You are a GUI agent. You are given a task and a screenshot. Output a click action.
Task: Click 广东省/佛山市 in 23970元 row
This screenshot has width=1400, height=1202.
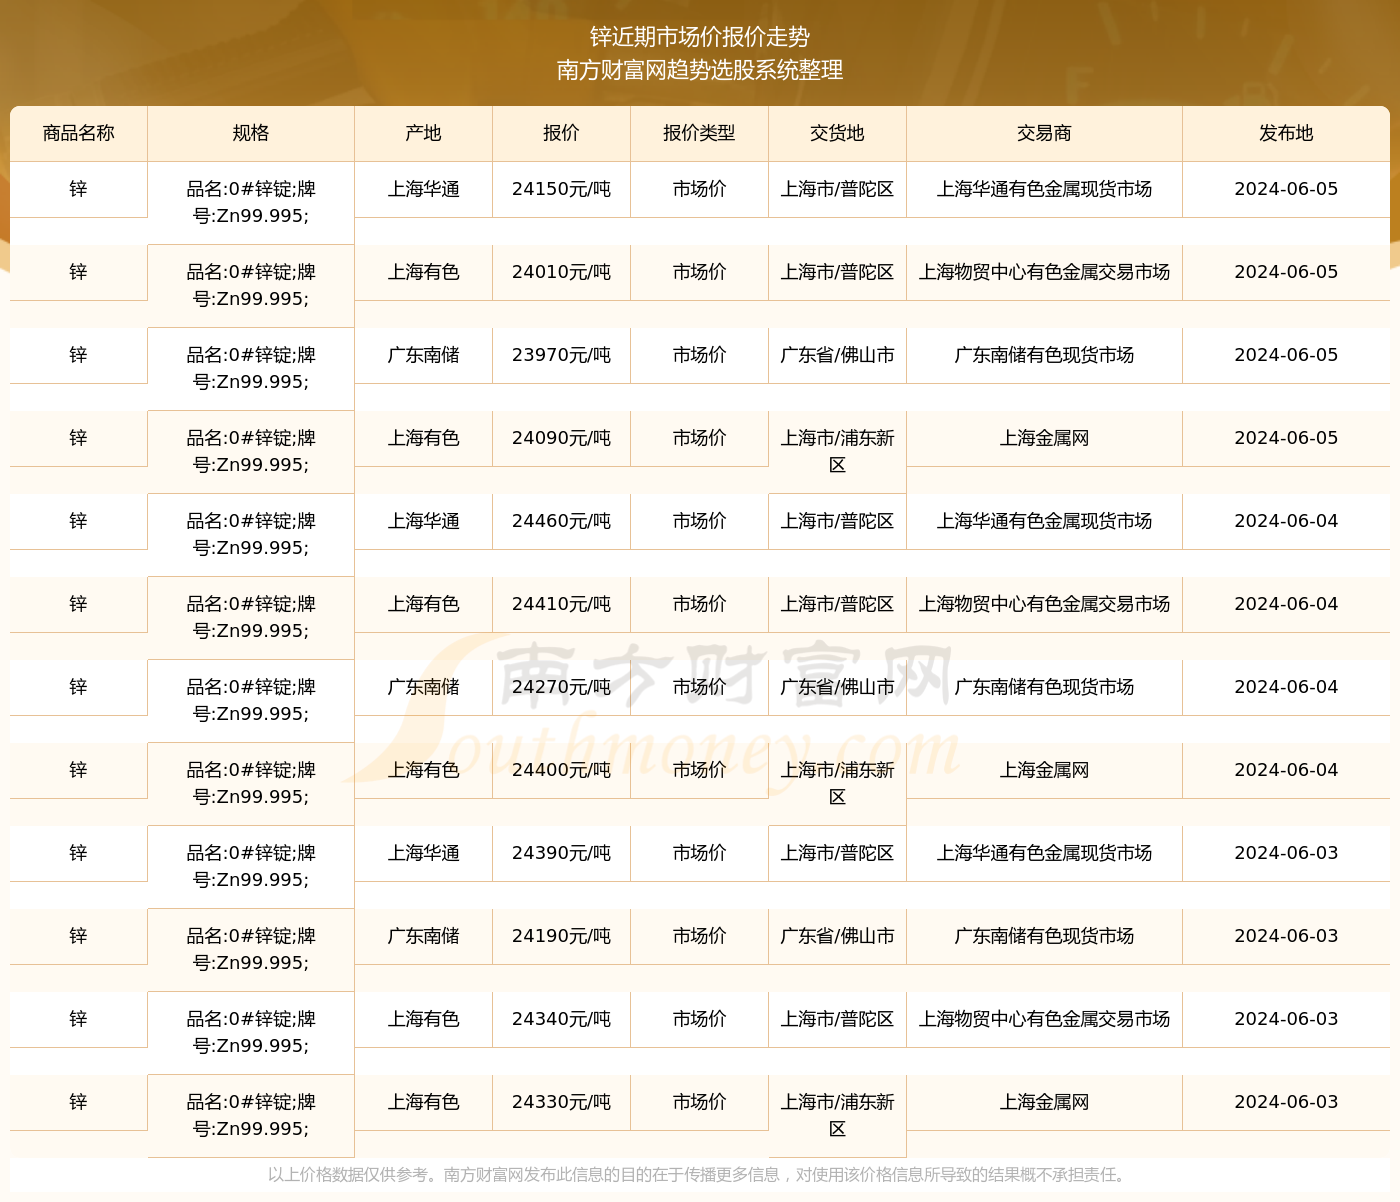[837, 355]
